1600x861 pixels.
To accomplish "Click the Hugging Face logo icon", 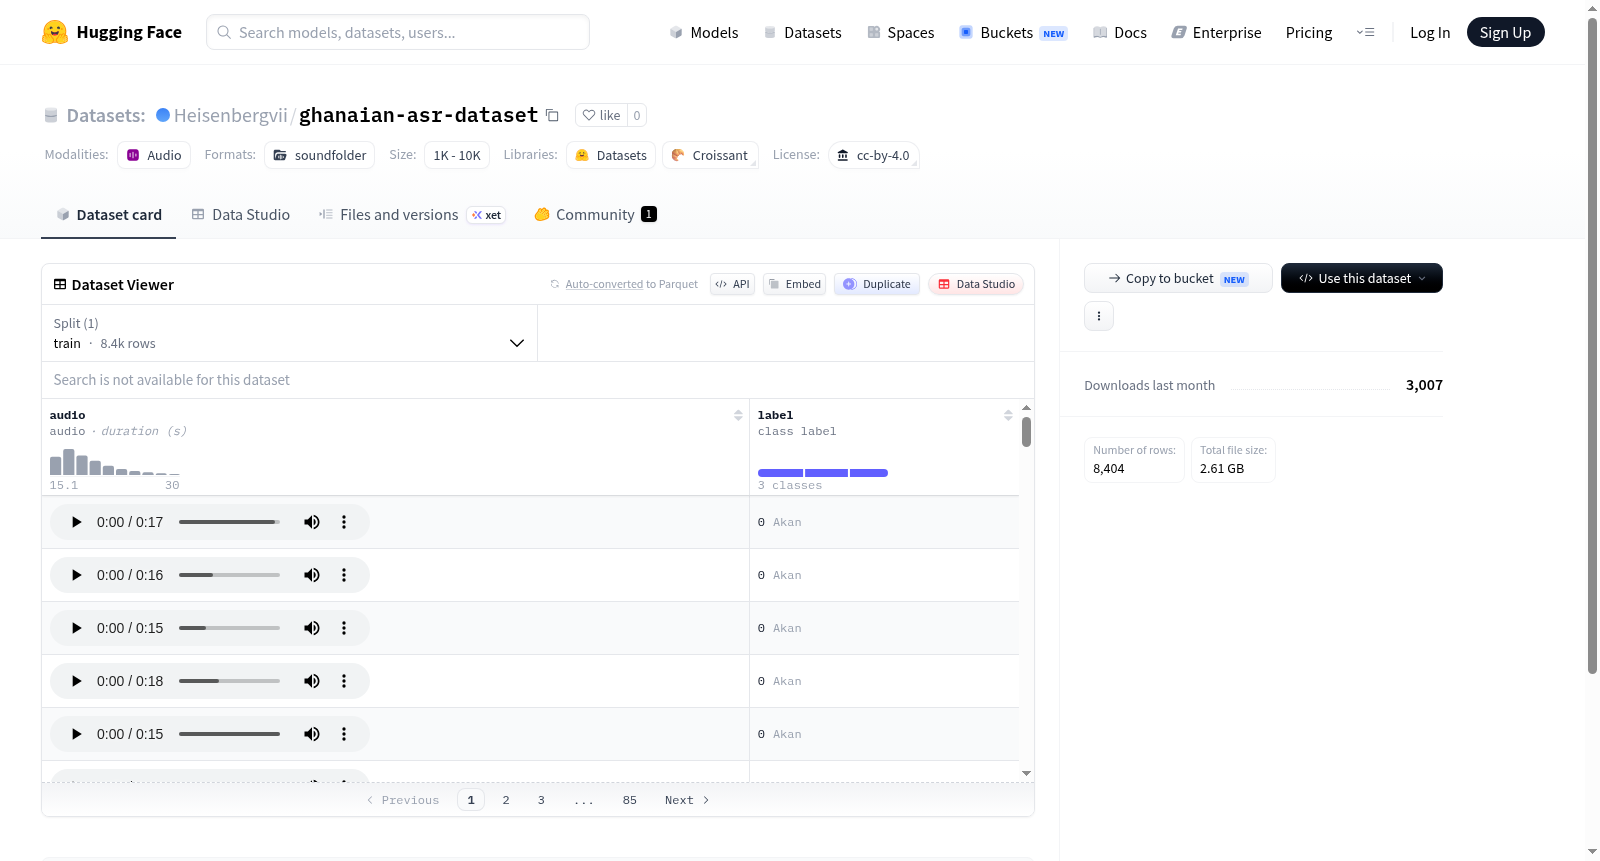I will pos(55,32).
